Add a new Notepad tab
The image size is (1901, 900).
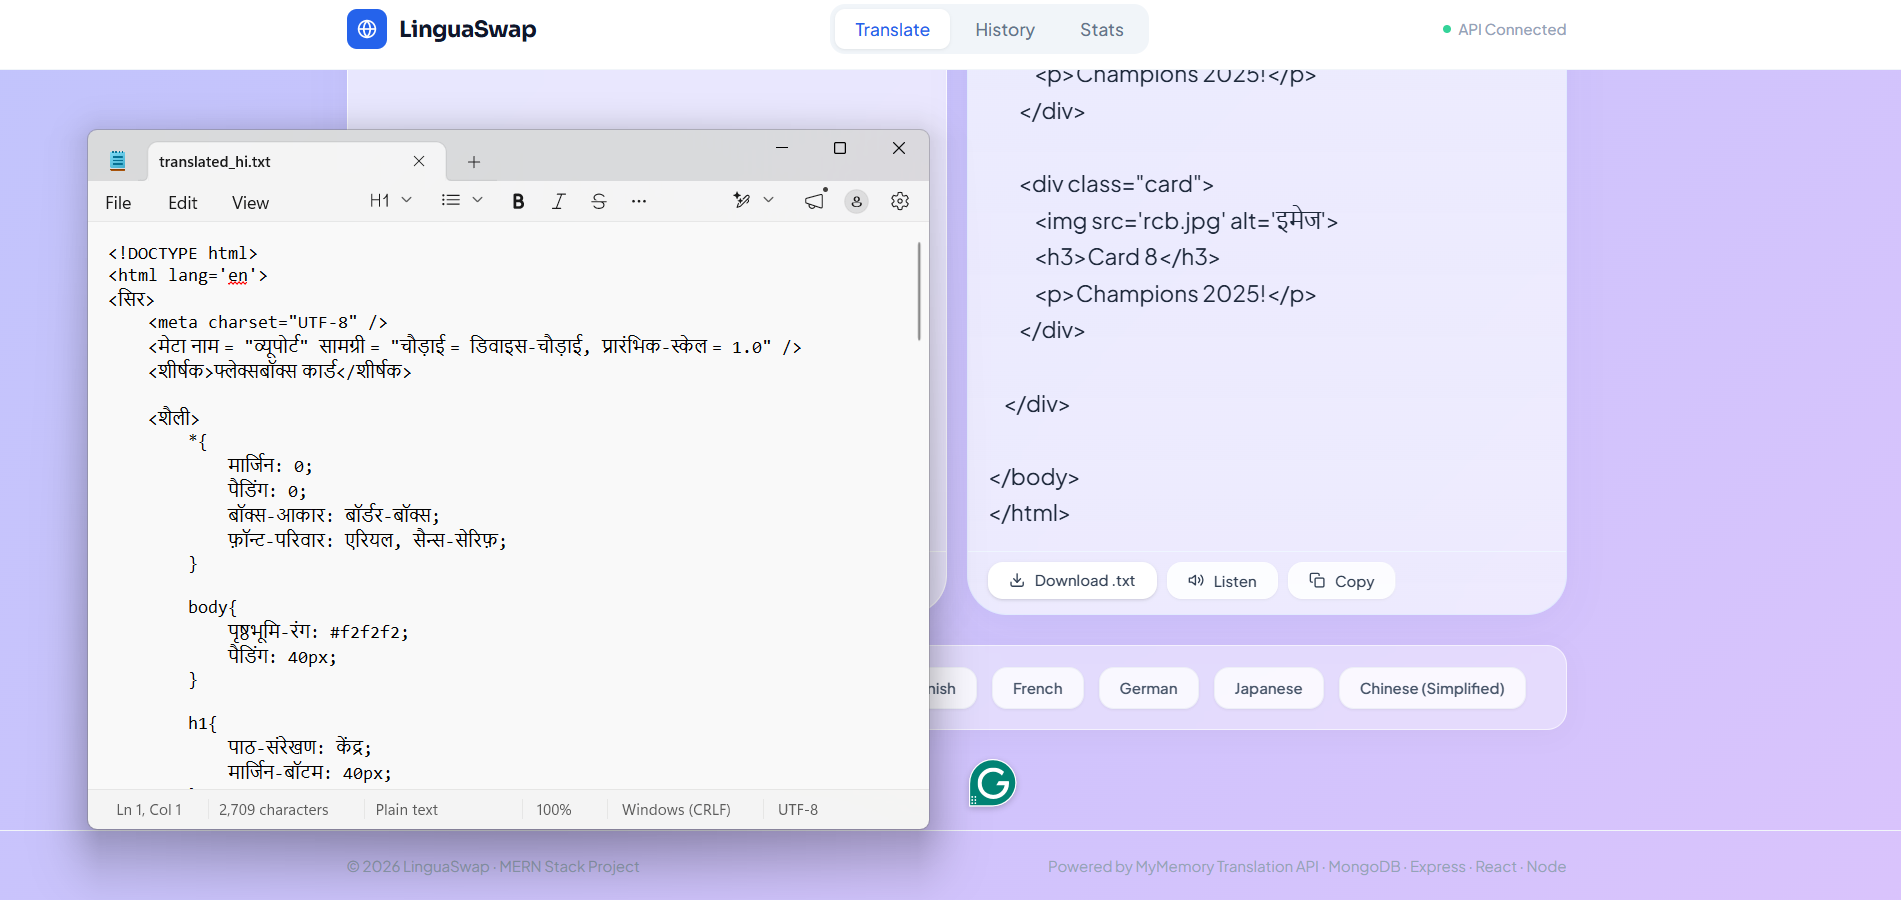point(474,162)
